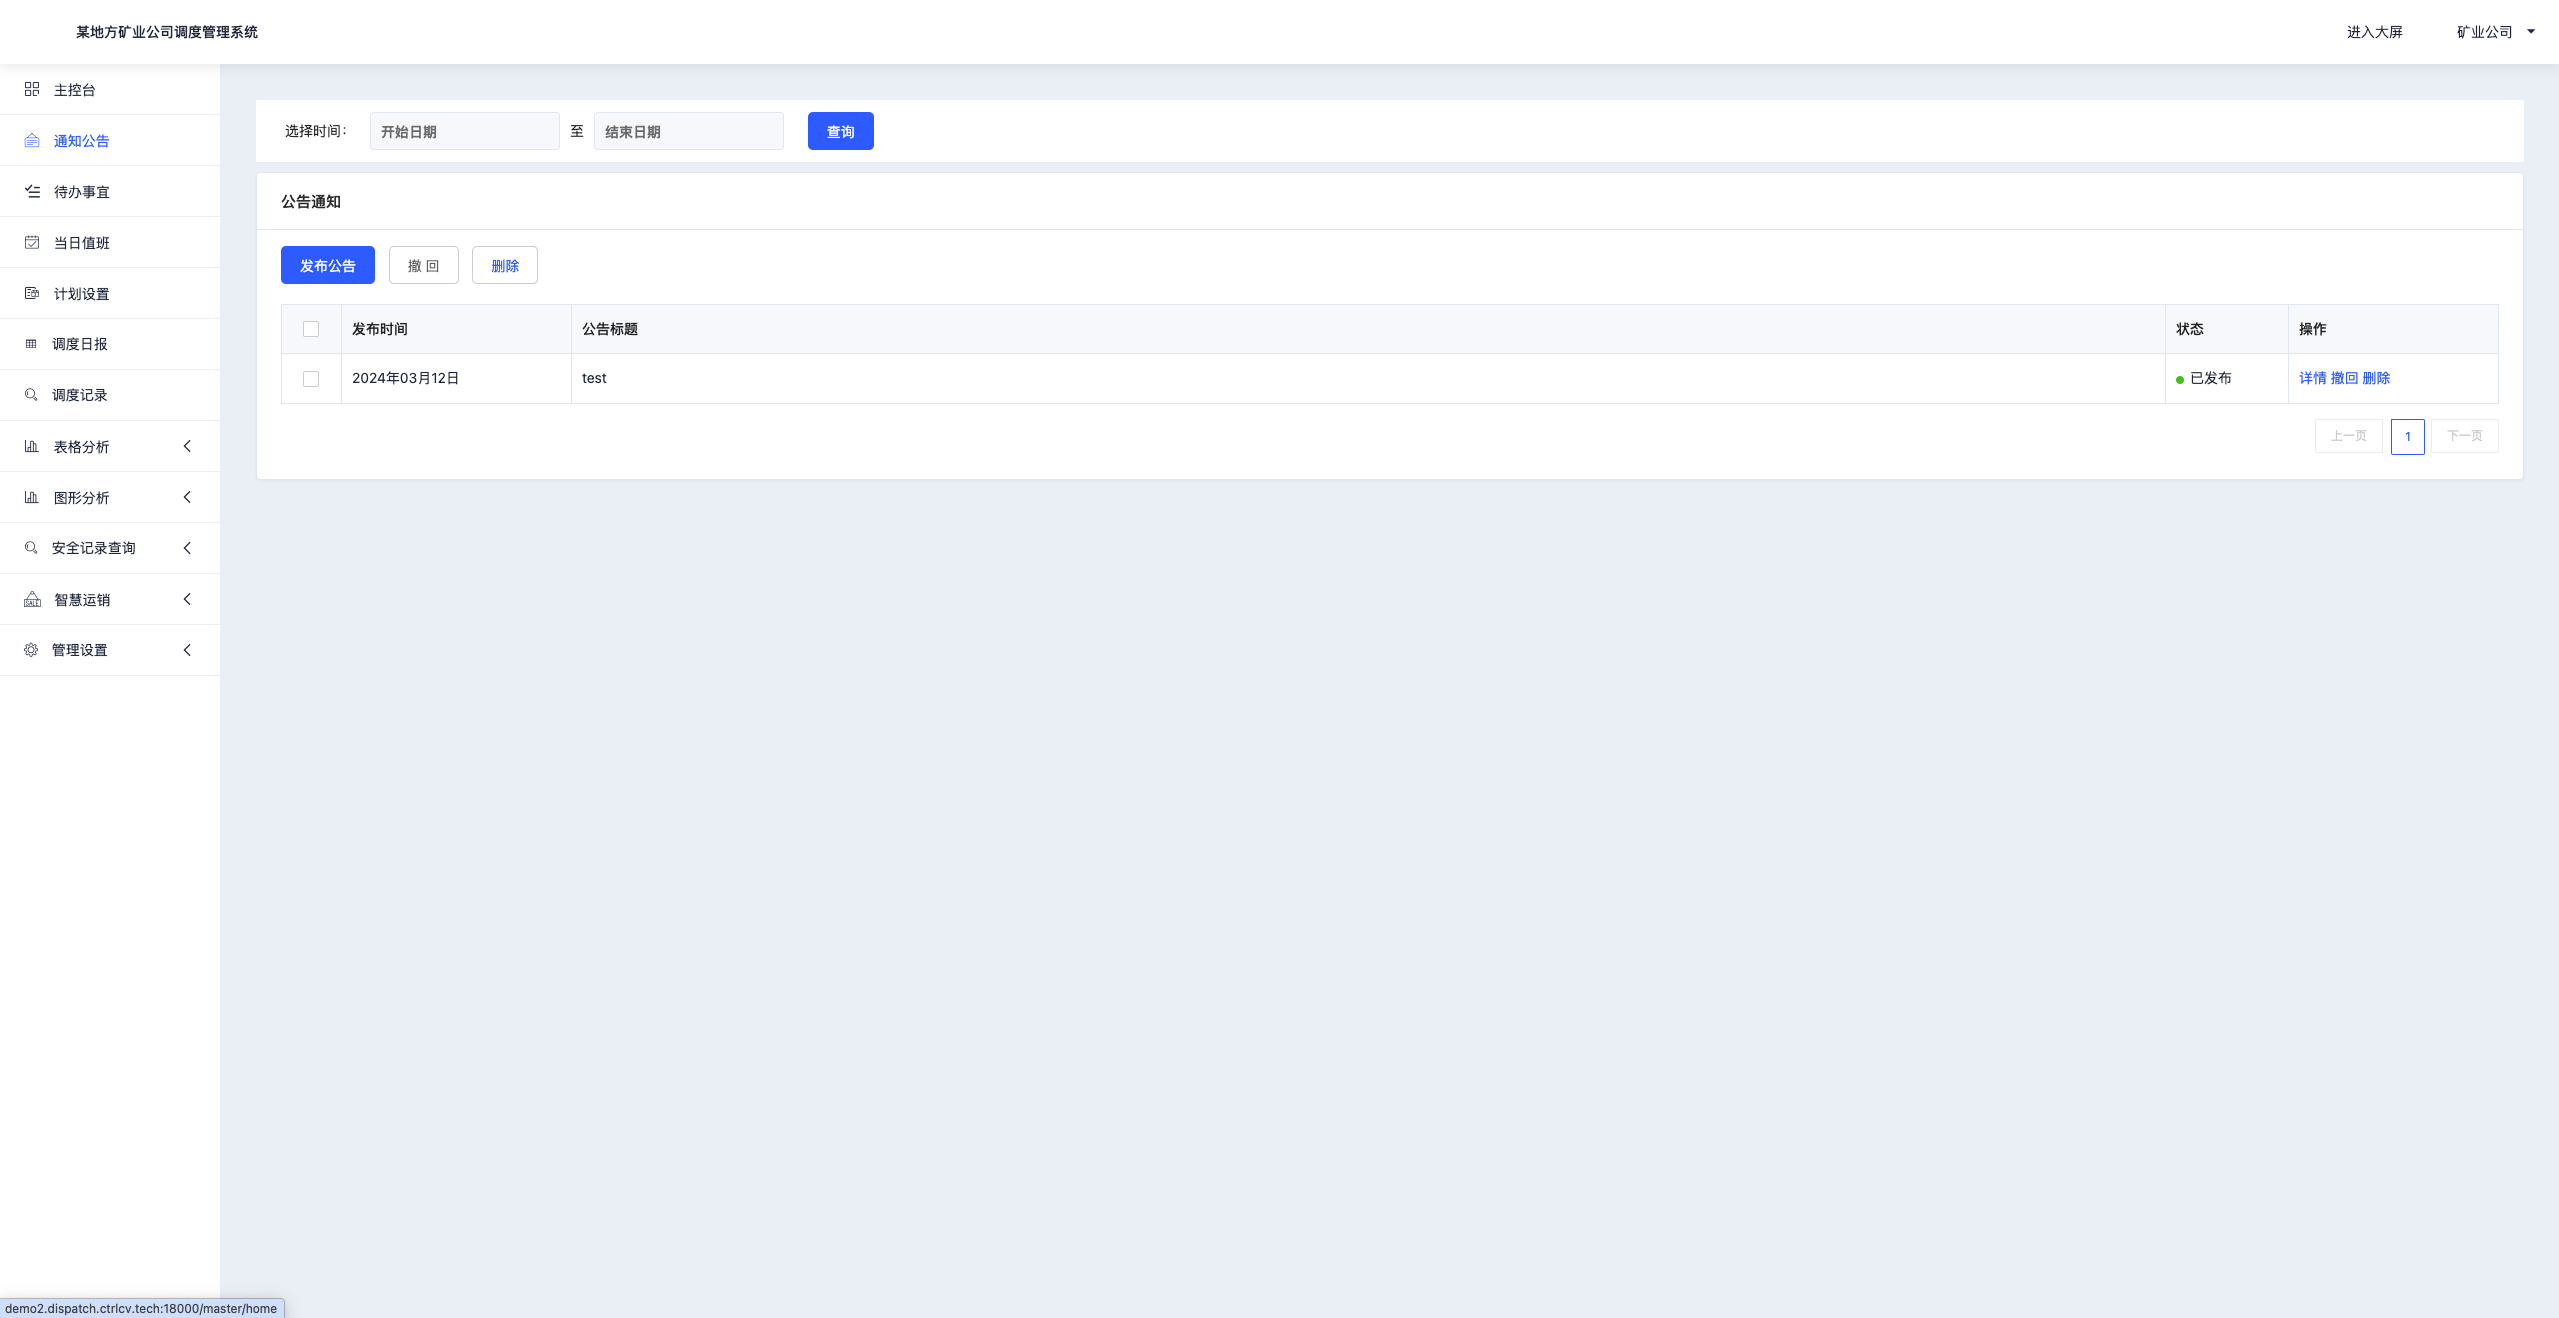
Task: Click the 开始日期 date field
Action: (465, 131)
